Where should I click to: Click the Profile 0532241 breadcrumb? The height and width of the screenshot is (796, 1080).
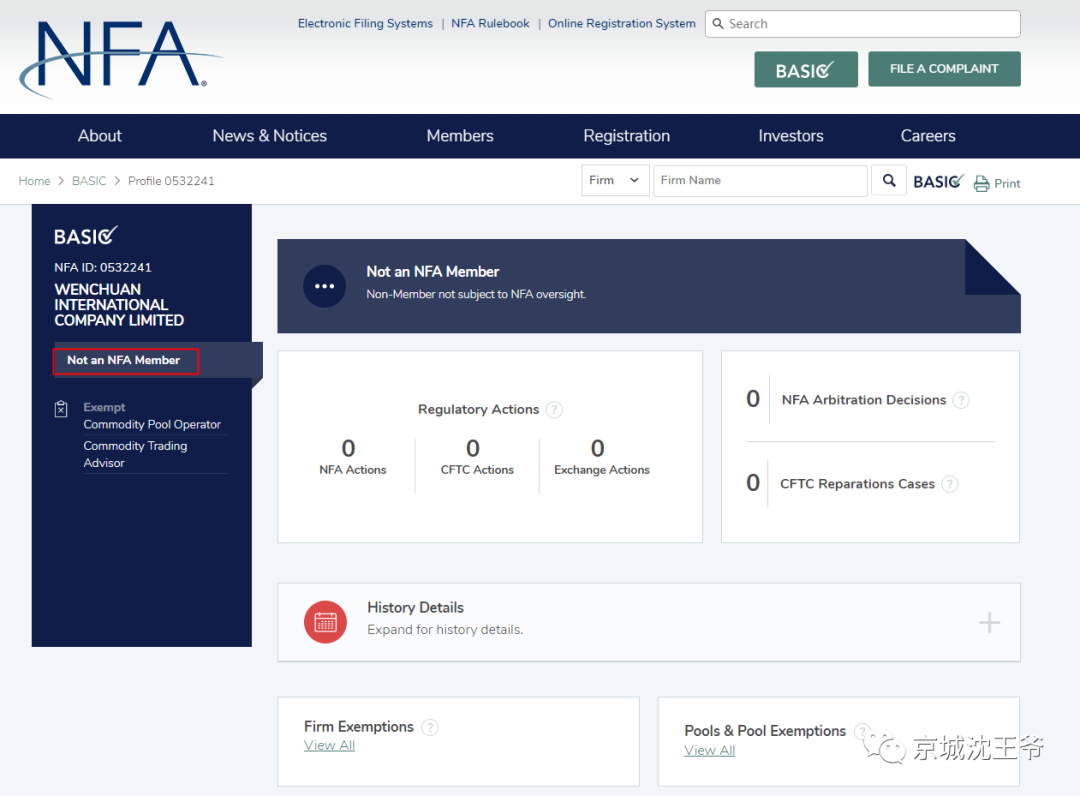(x=171, y=180)
